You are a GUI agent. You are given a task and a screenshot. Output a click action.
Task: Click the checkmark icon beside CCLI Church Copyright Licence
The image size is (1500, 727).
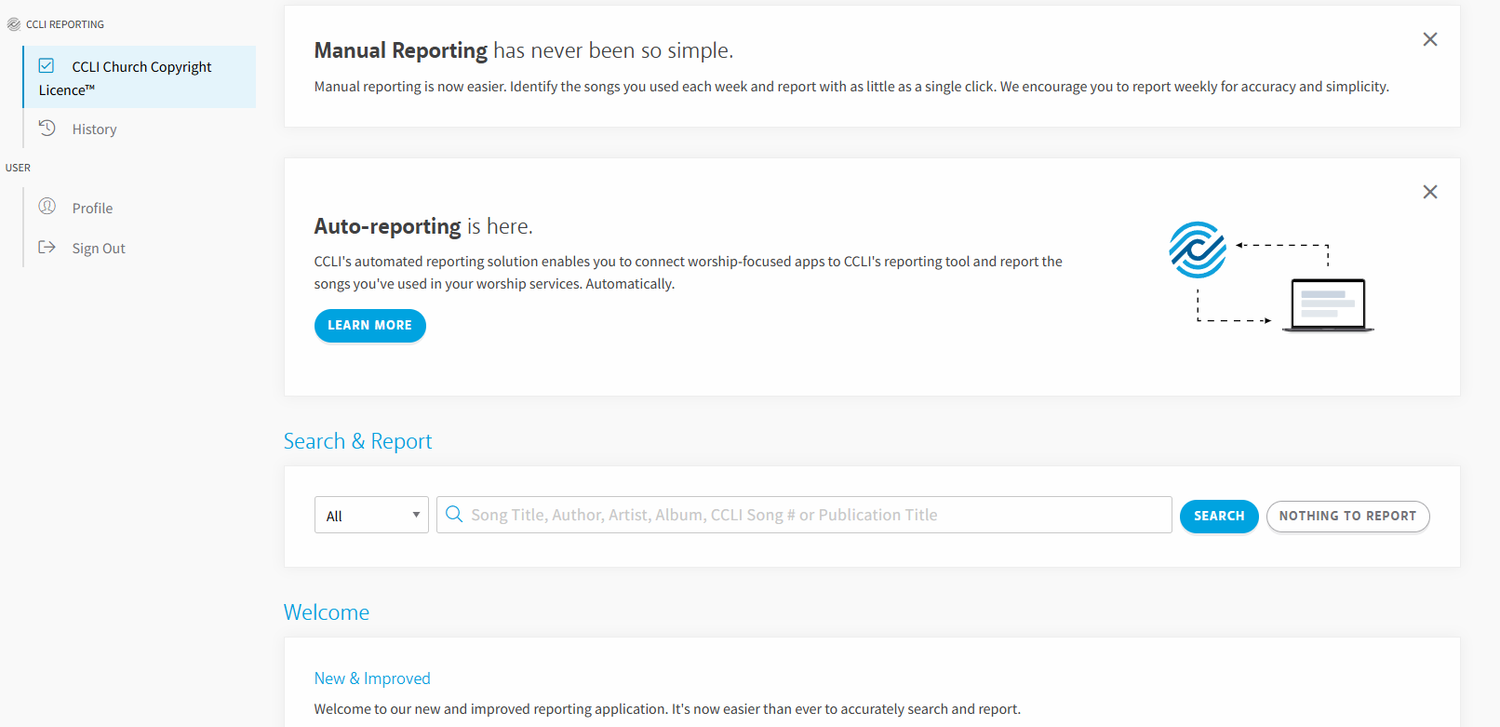[46, 64]
